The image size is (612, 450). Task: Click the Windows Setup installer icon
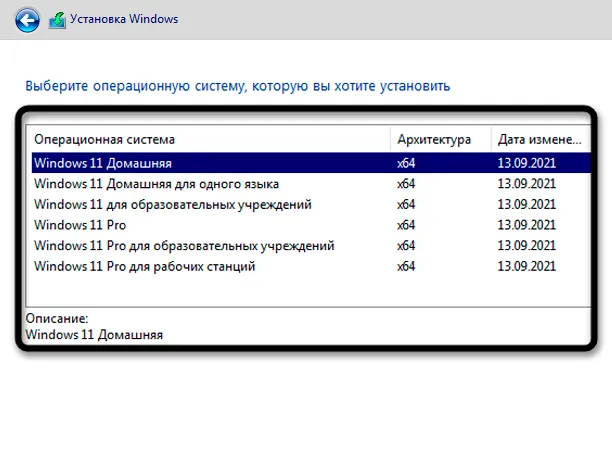point(57,20)
